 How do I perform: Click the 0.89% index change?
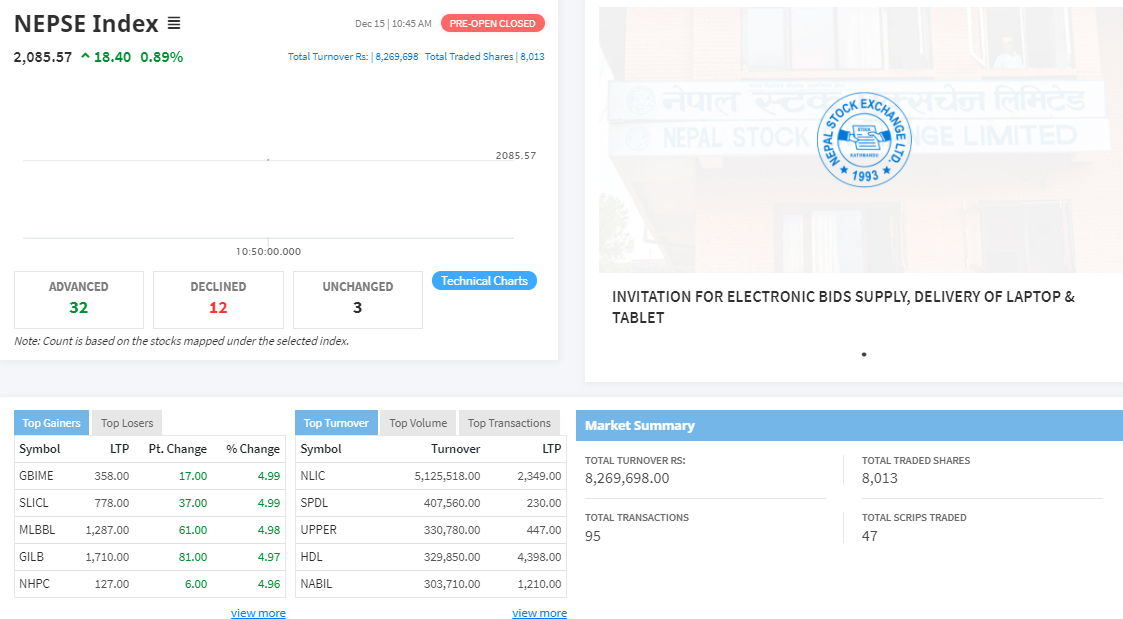coord(162,57)
